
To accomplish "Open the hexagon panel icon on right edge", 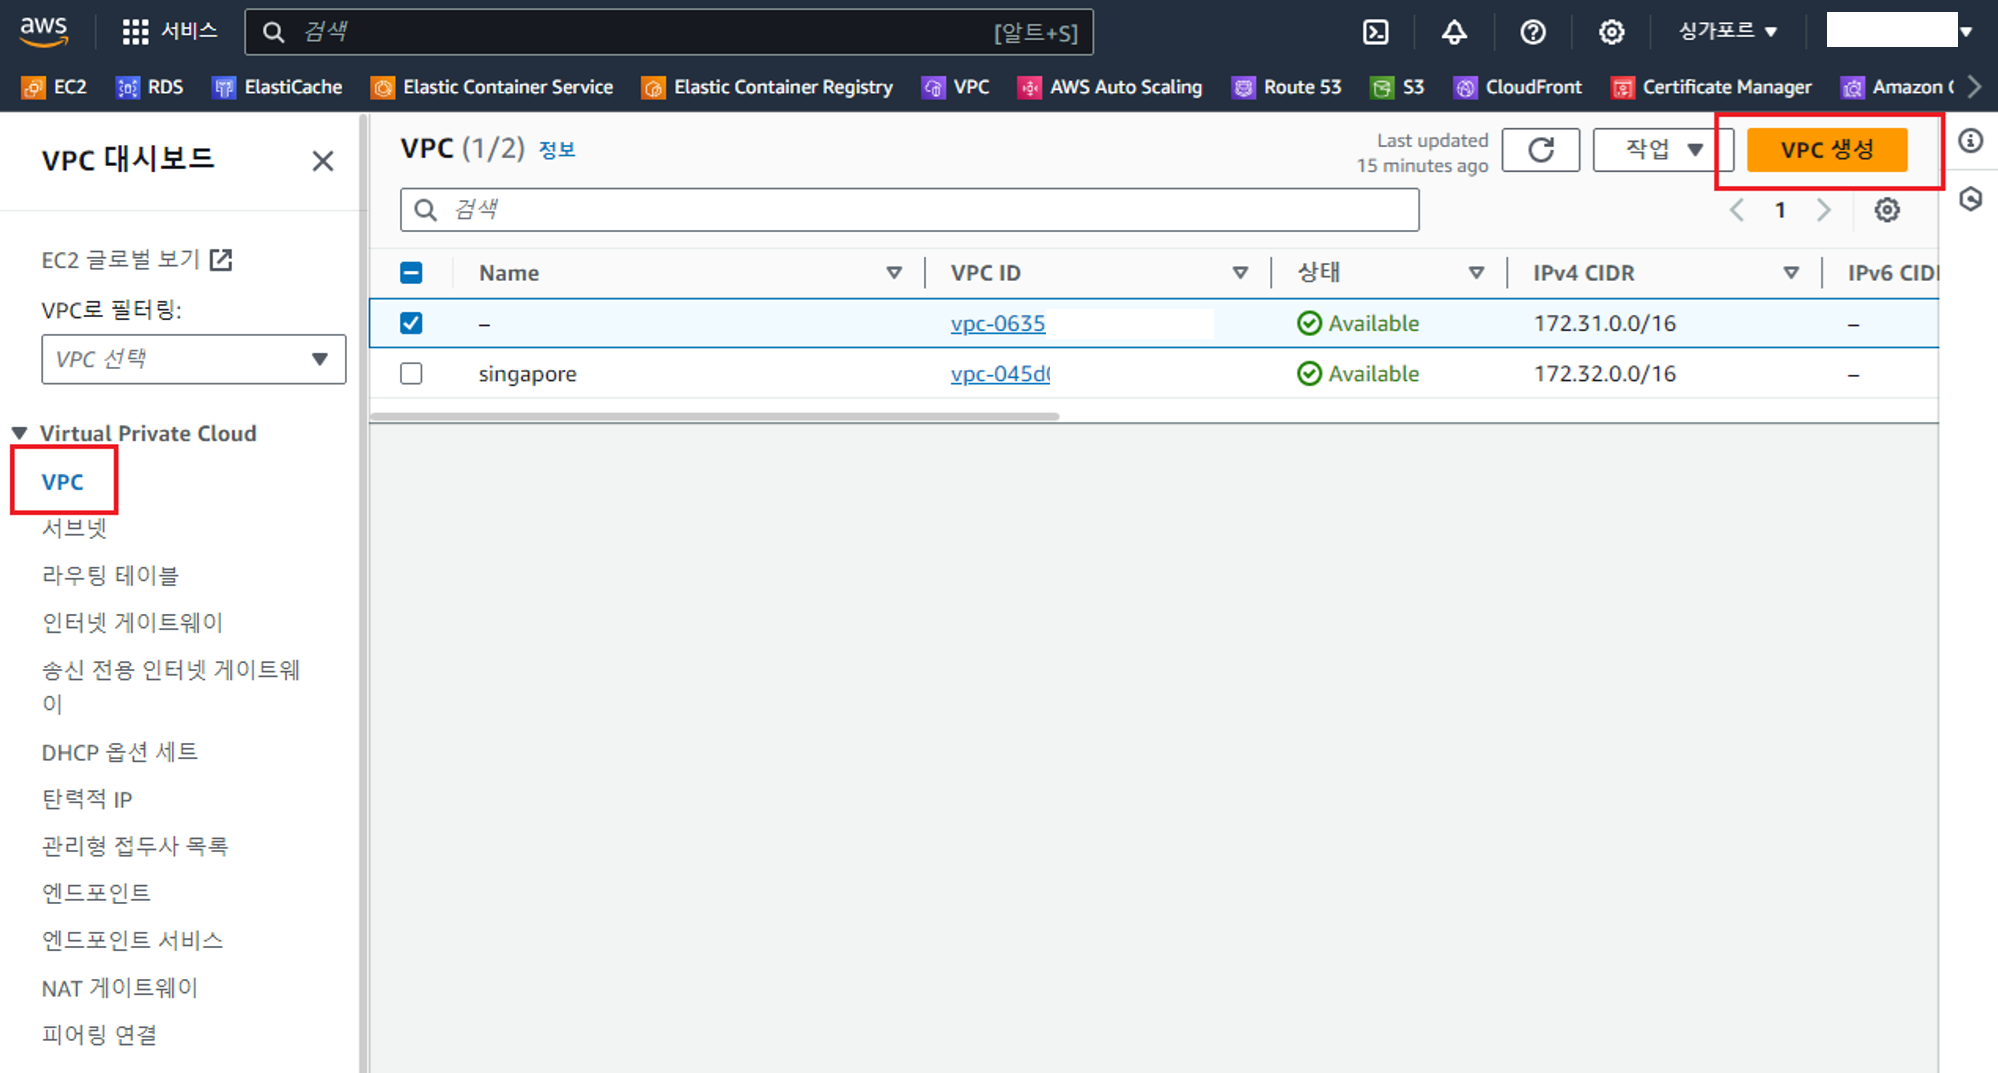I will (1970, 199).
